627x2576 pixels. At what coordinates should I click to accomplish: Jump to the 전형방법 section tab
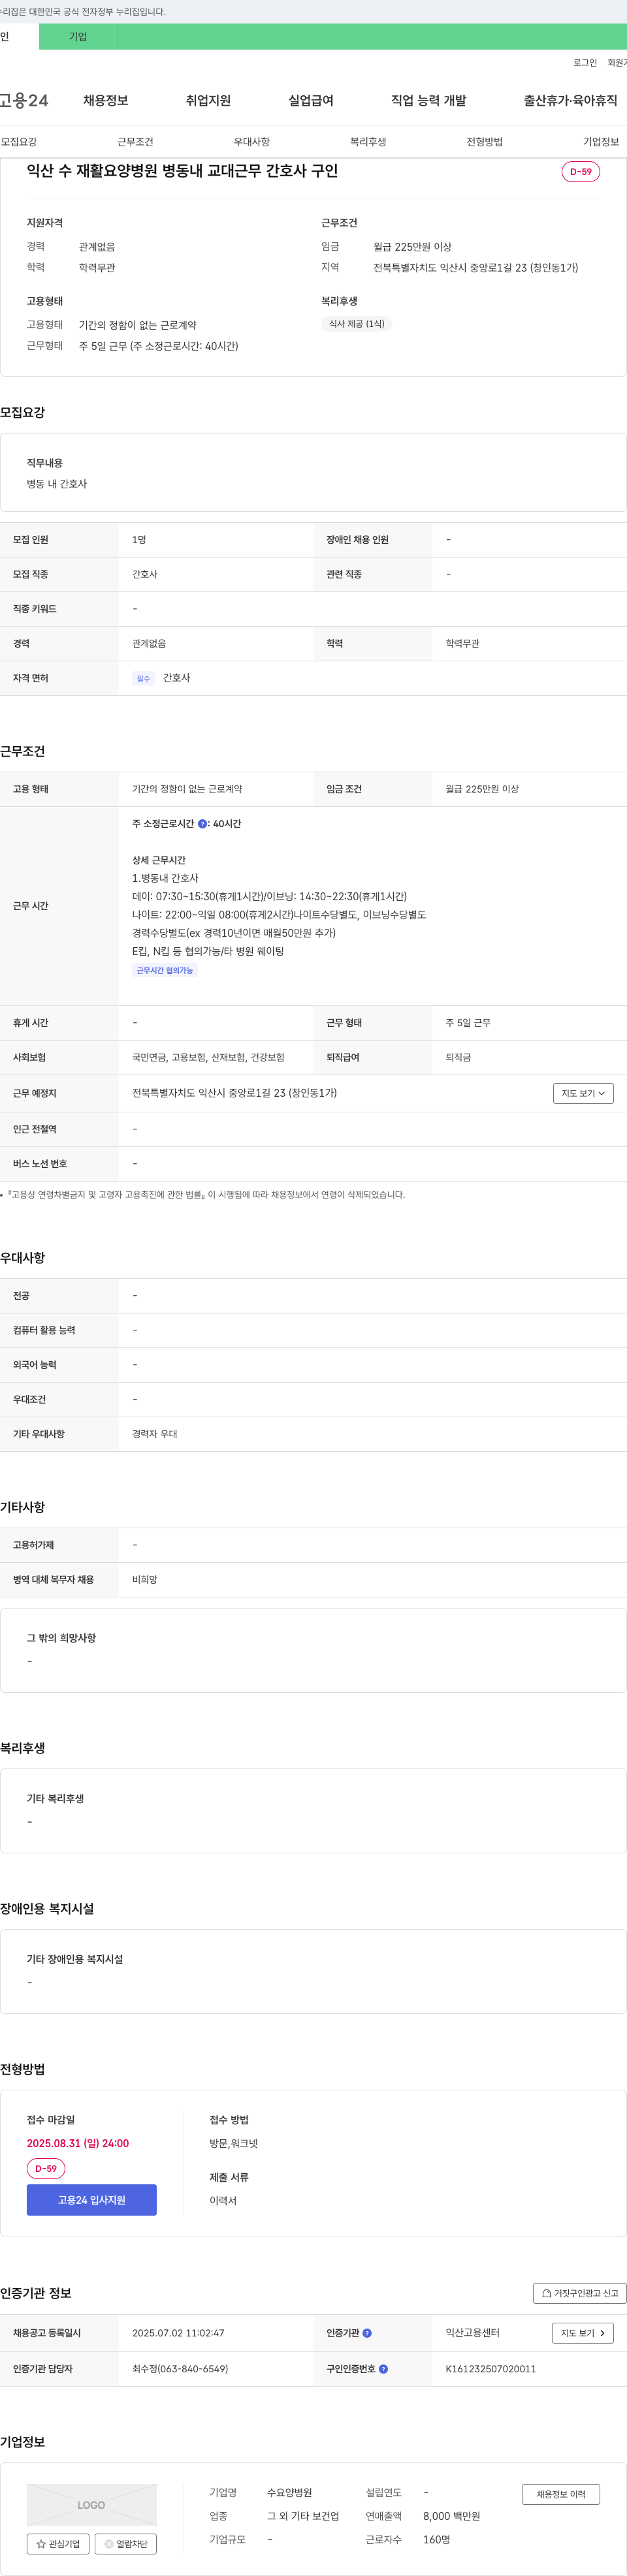485,142
